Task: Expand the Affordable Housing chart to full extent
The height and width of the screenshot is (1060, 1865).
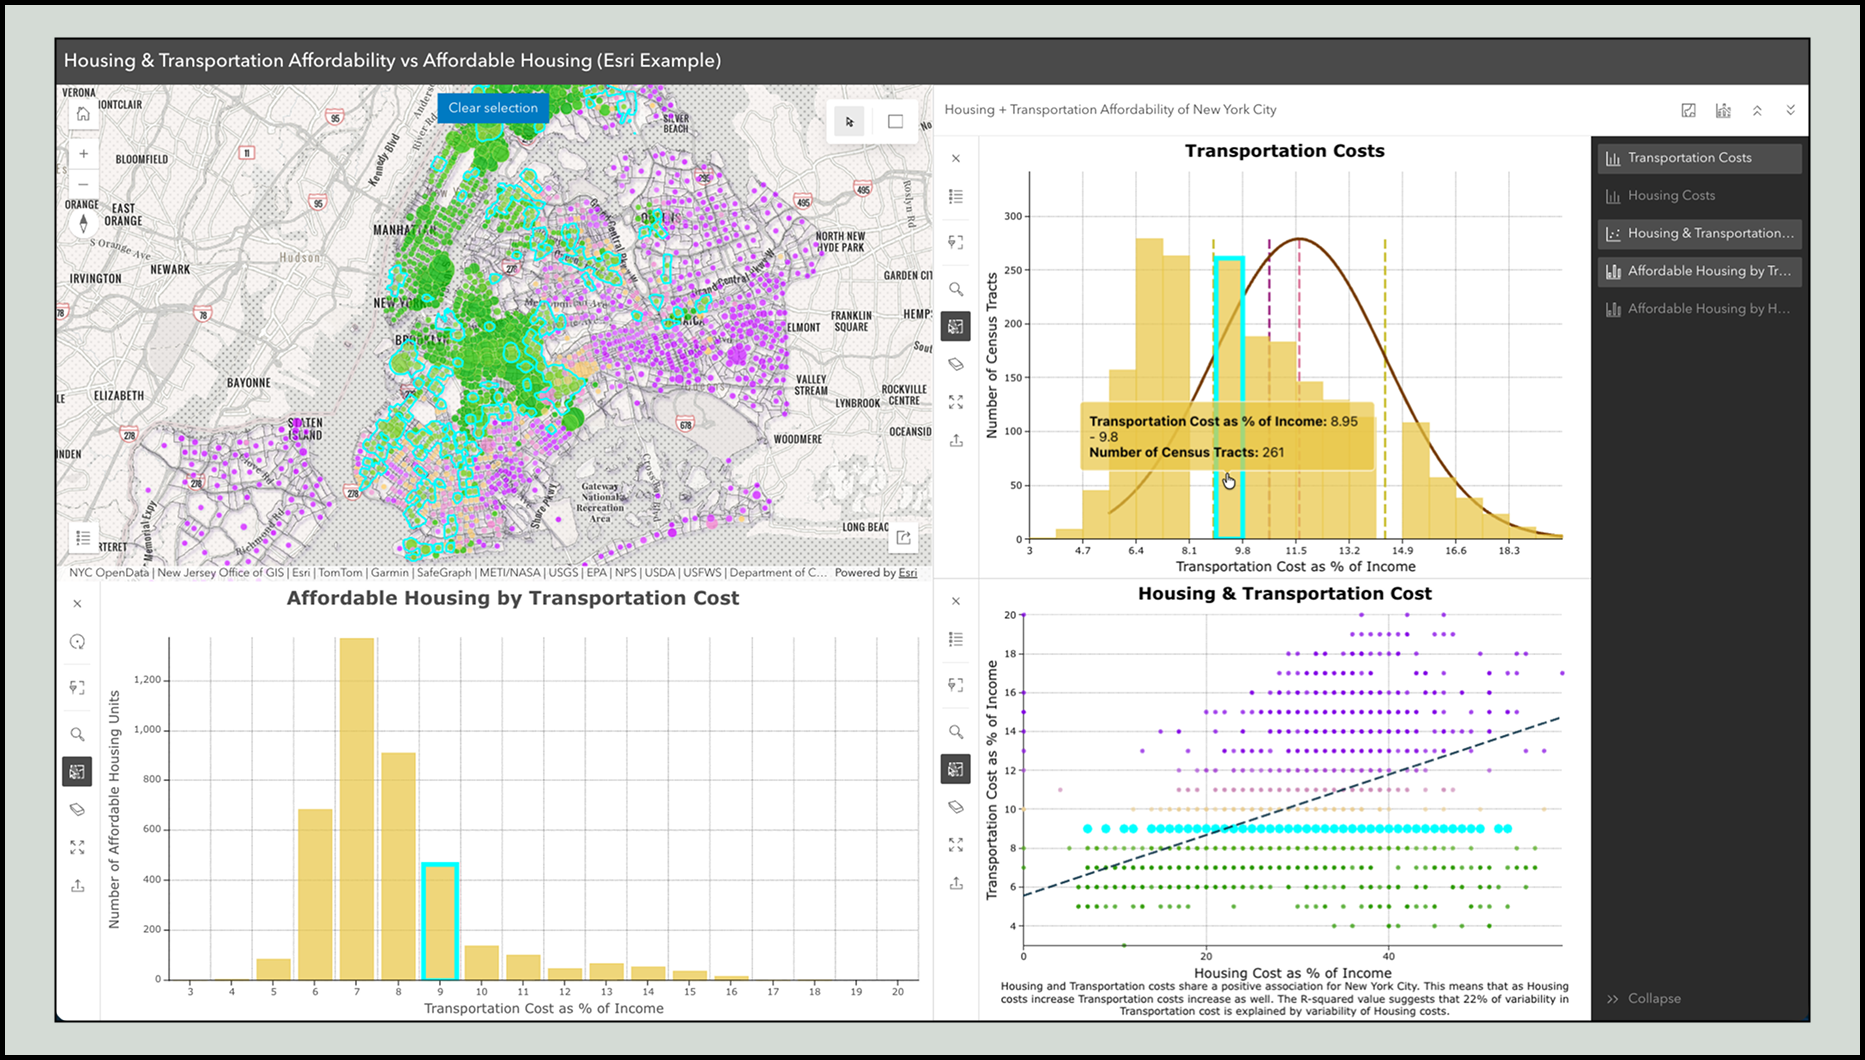Action: pyautogui.click(x=77, y=847)
